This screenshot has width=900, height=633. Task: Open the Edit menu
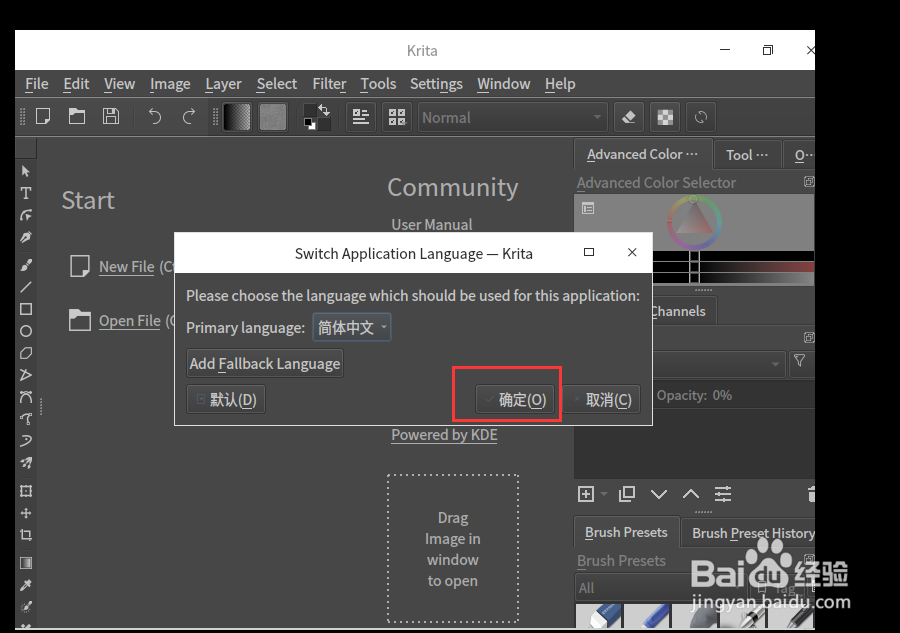coord(76,84)
